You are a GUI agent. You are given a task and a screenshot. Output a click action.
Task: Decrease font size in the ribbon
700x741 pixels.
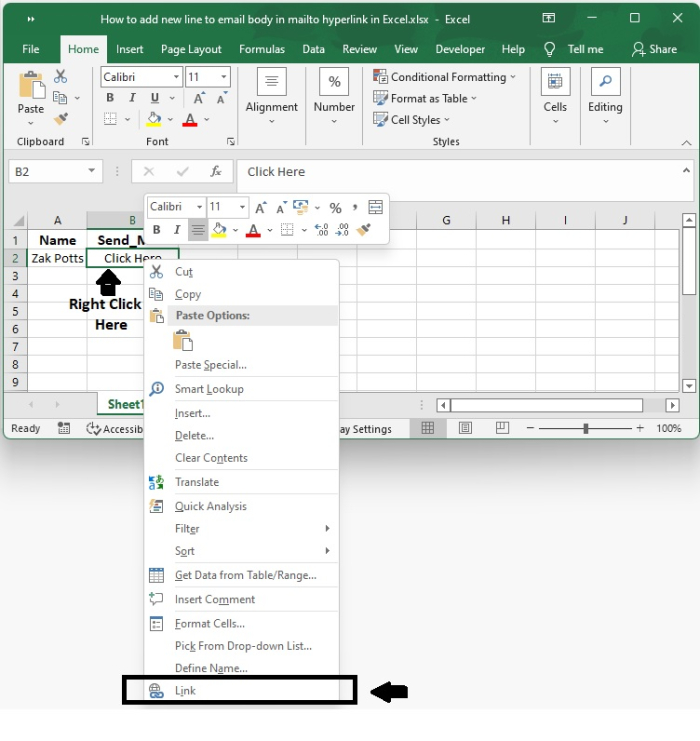point(221,98)
